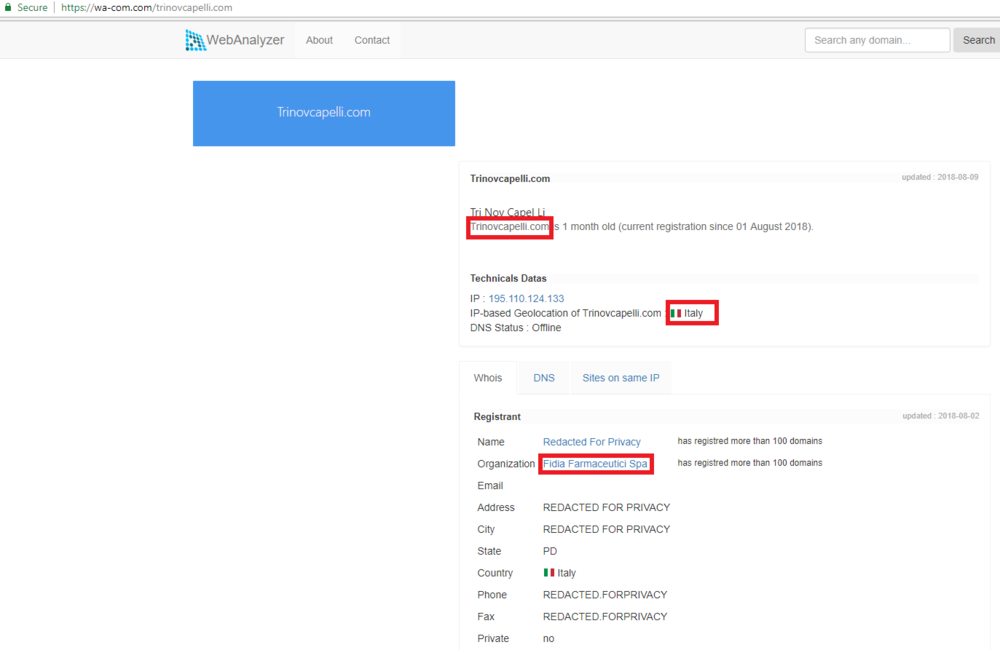This screenshot has width=1000, height=650.
Task: Click the secure padlock icon in address bar
Action: (x=8, y=7)
